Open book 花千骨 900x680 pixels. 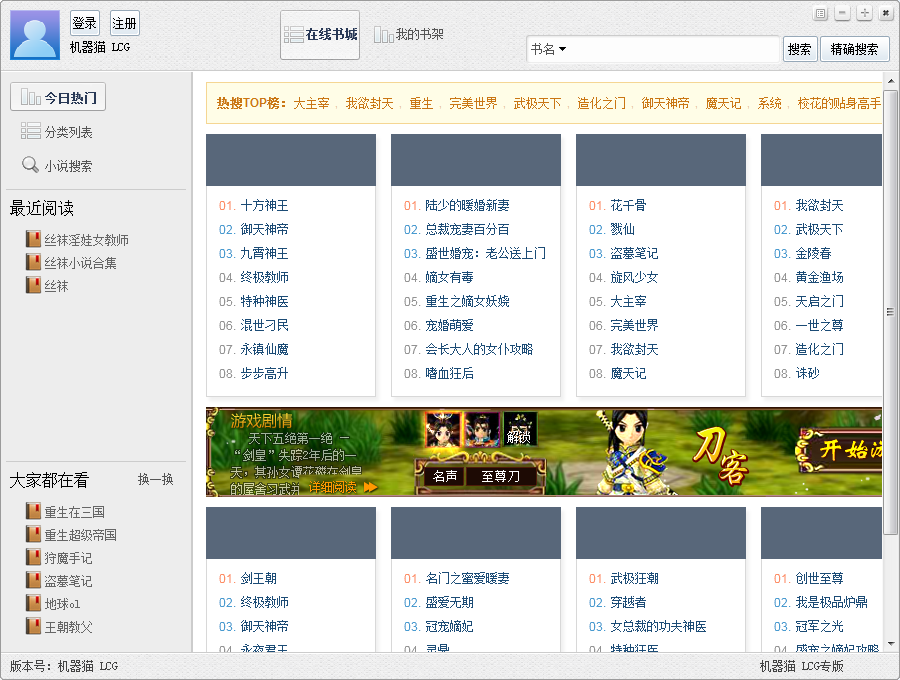click(628, 205)
